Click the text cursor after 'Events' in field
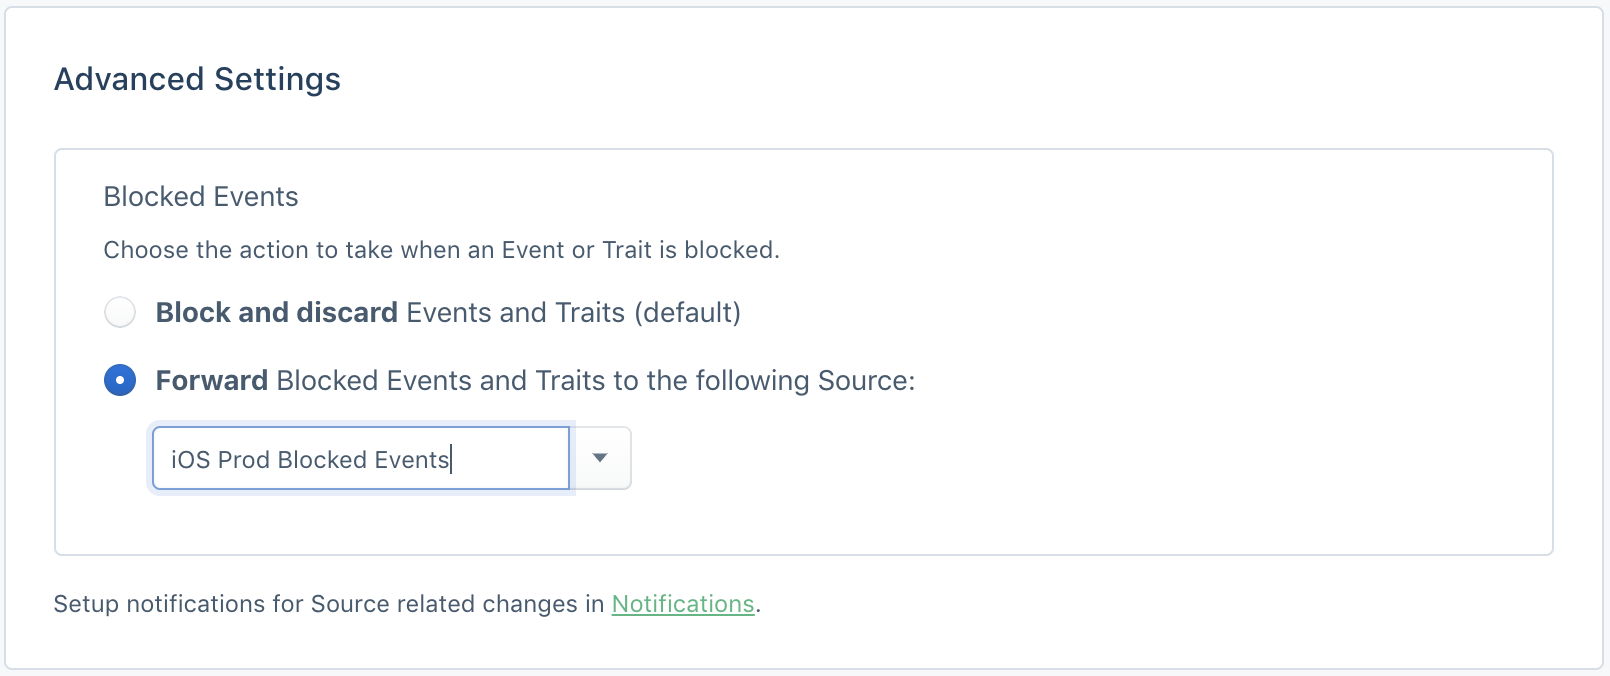 pyautogui.click(x=452, y=459)
